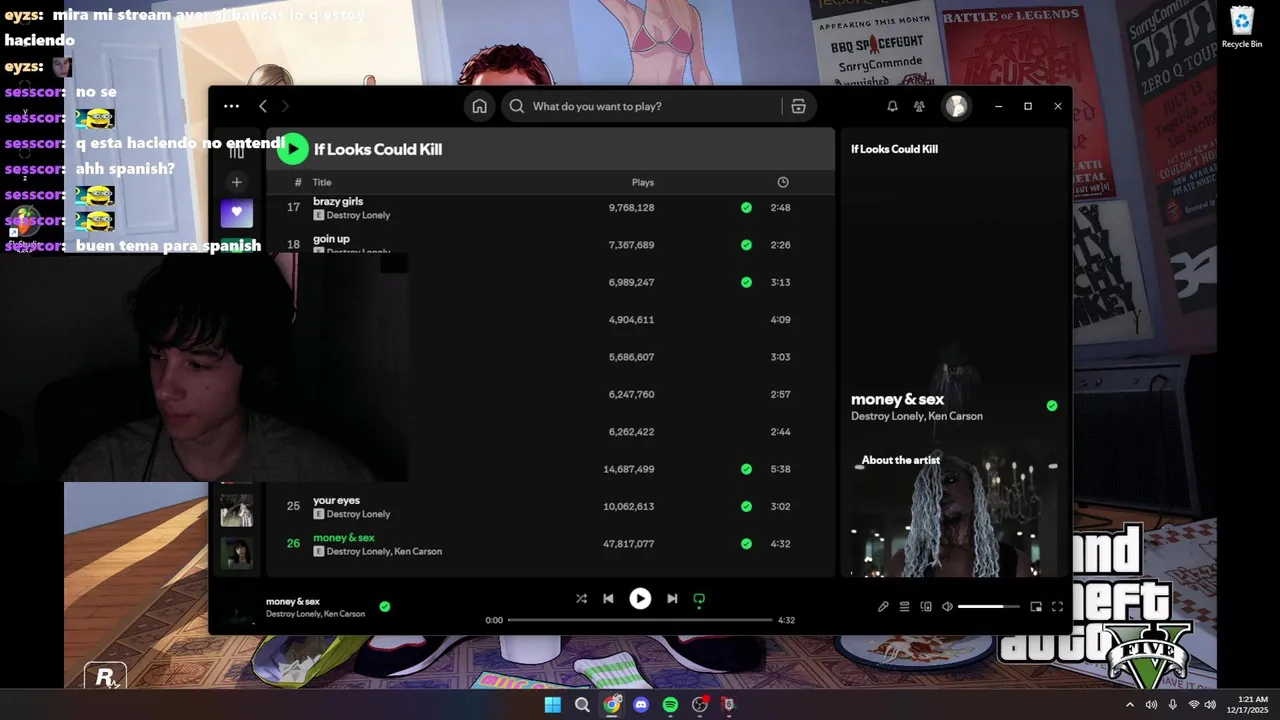Mute Spotify with speaker icon
This screenshot has height=720, width=1280.
(947, 607)
